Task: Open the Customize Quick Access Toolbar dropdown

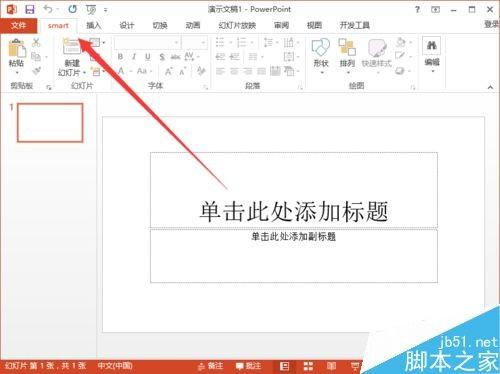Action: pyautogui.click(x=106, y=10)
